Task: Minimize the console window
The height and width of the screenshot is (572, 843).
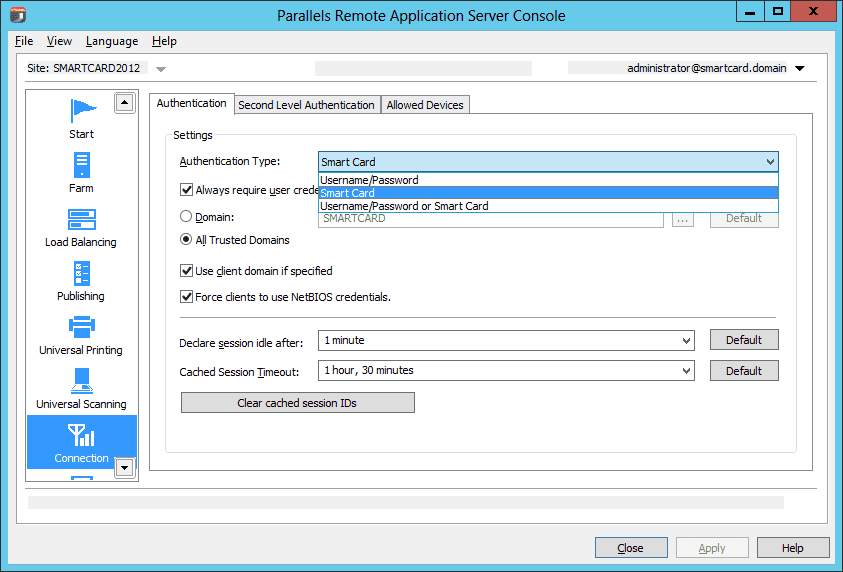Action: coord(751,12)
